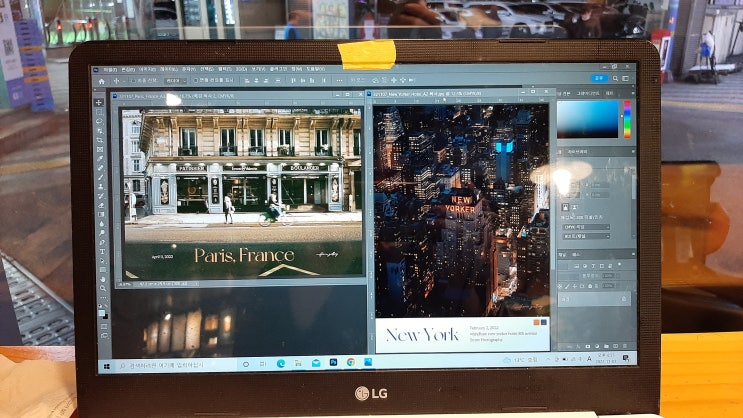Screen dimensions: 743x418
Task: Select the Rectangular Marquee tool
Action: click(x=99, y=112)
